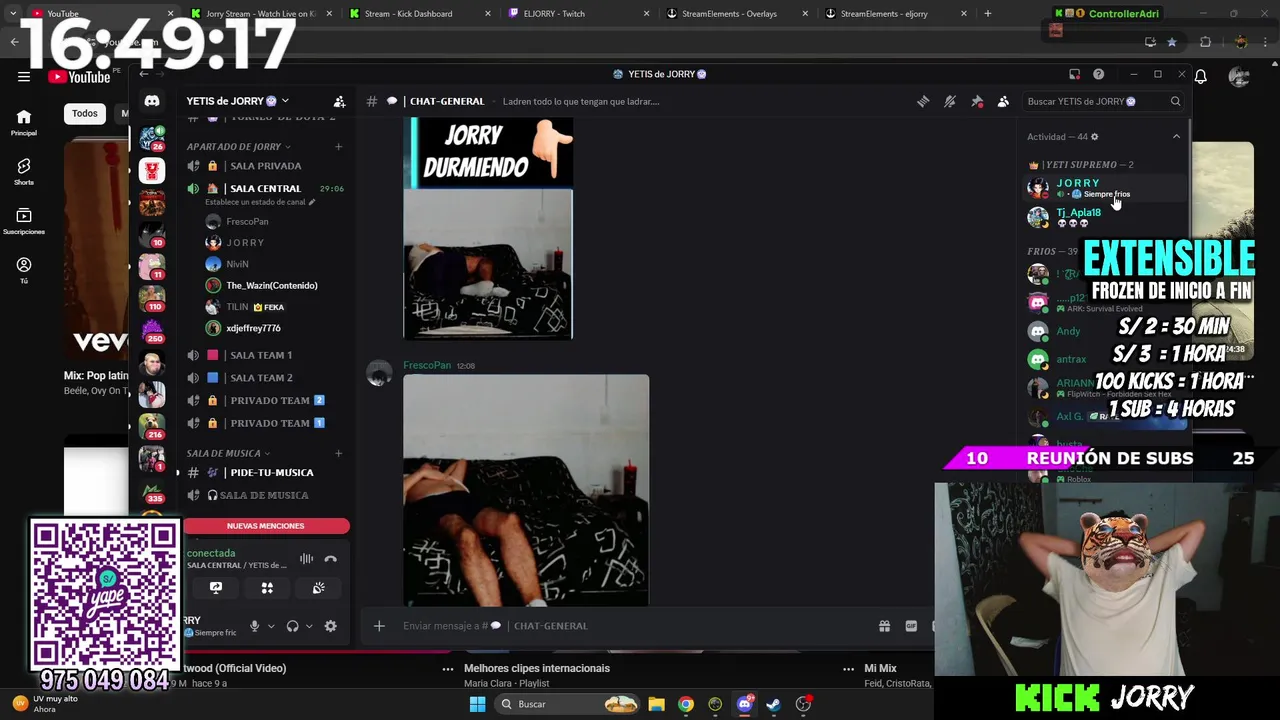Switch to ELJORRY - Twitch tab
The height and width of the screenshot is (720, 1280).
coord(578,14)
